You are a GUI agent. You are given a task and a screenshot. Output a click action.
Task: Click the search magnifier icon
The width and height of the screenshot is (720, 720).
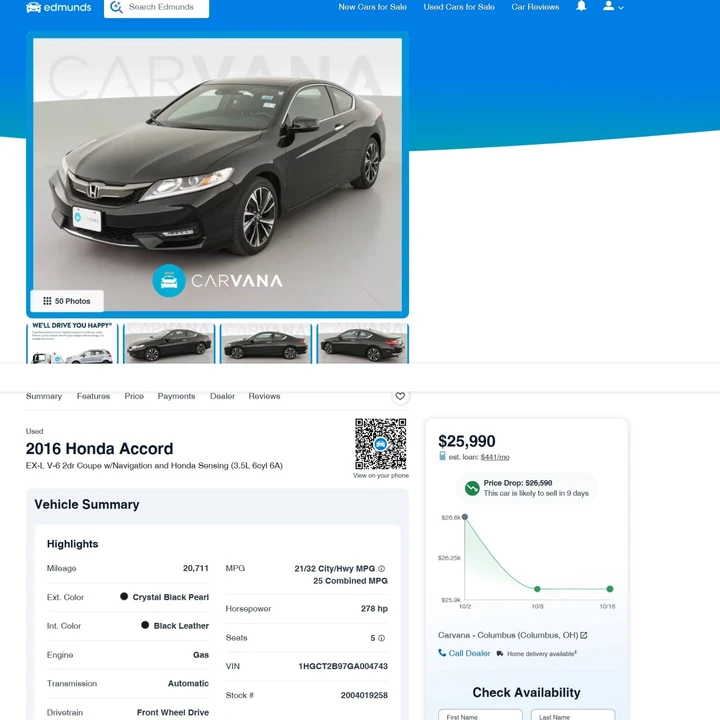[116, 7]
